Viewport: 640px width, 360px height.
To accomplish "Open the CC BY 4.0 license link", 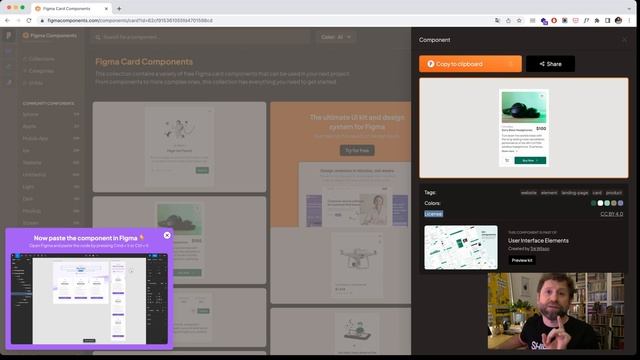I will [611, 214].
